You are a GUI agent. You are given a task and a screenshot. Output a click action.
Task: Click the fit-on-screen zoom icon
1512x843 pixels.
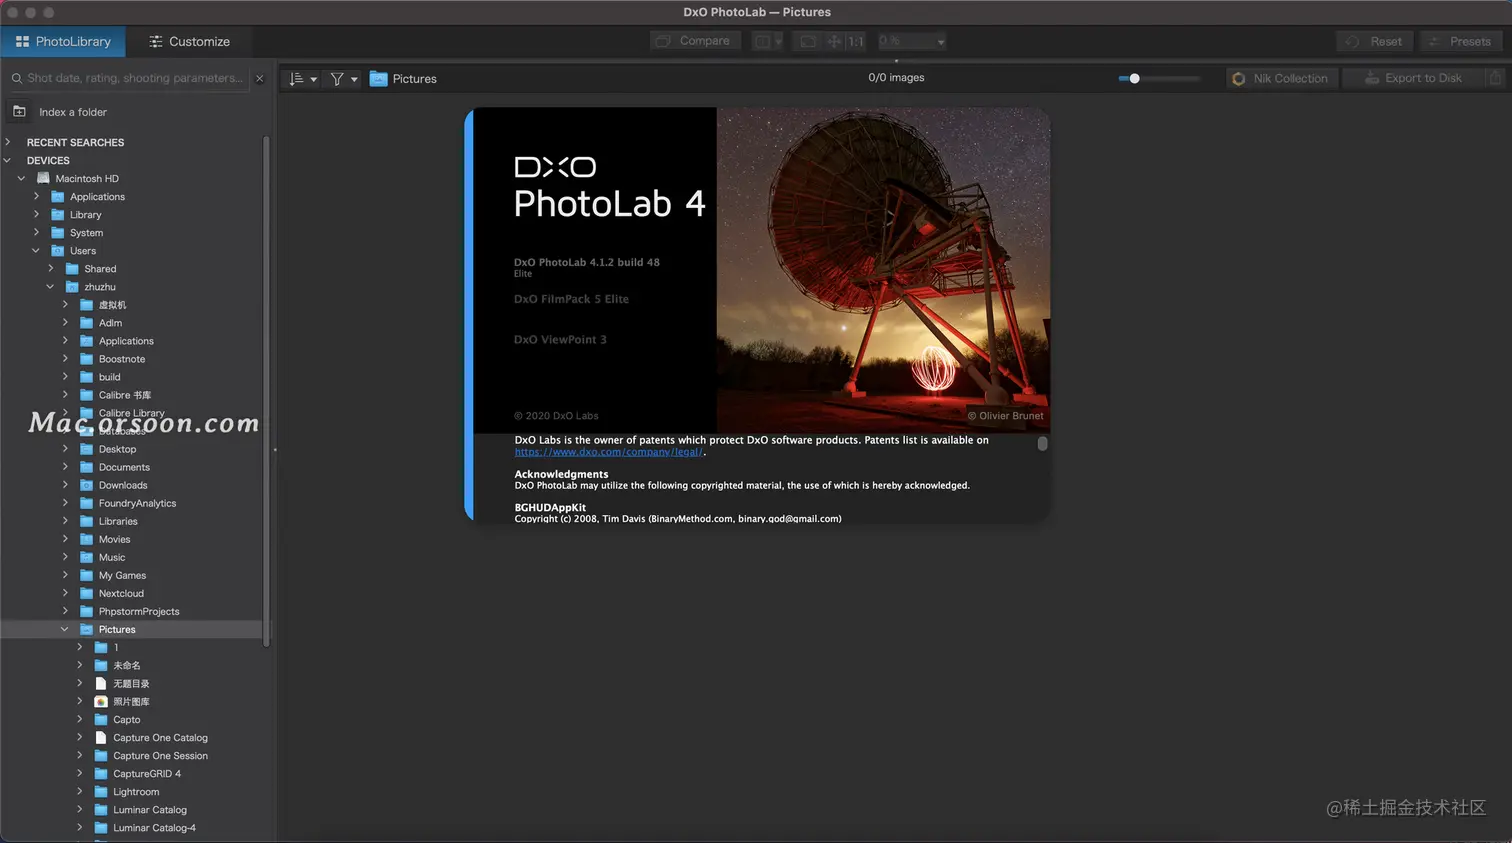808,41
